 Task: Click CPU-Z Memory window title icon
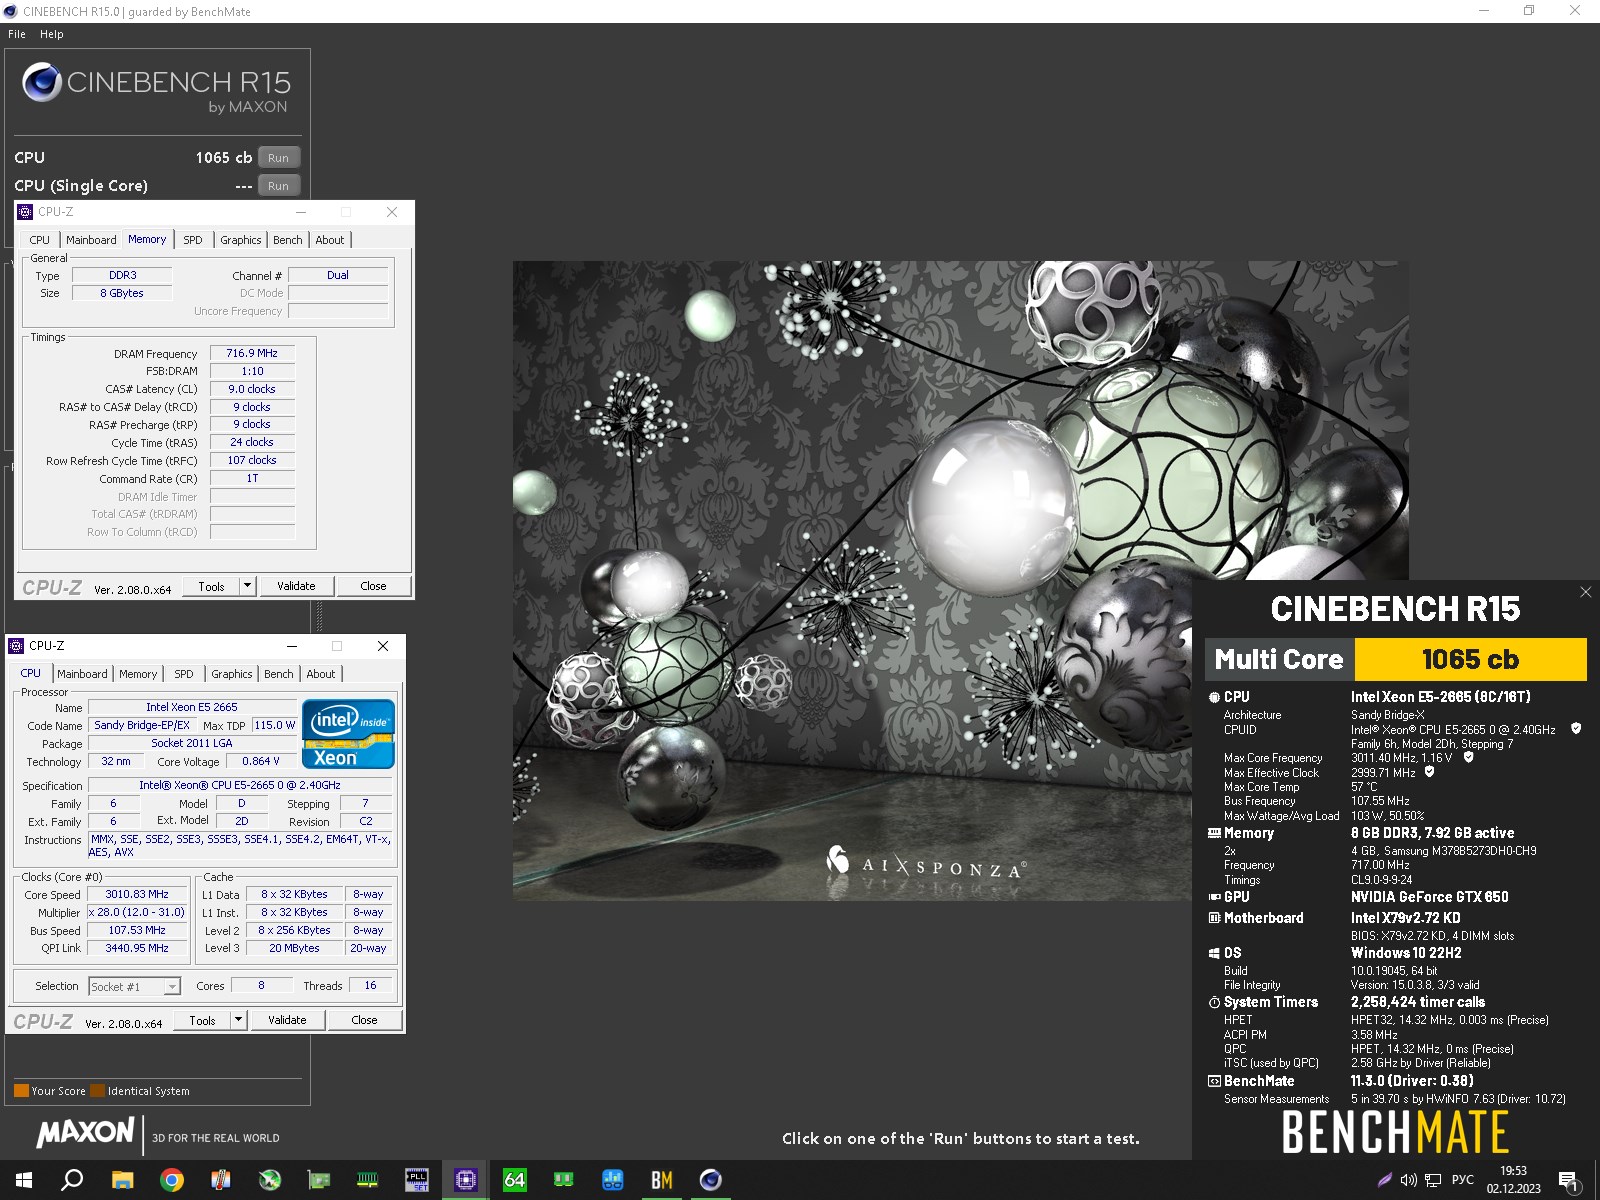26,212
